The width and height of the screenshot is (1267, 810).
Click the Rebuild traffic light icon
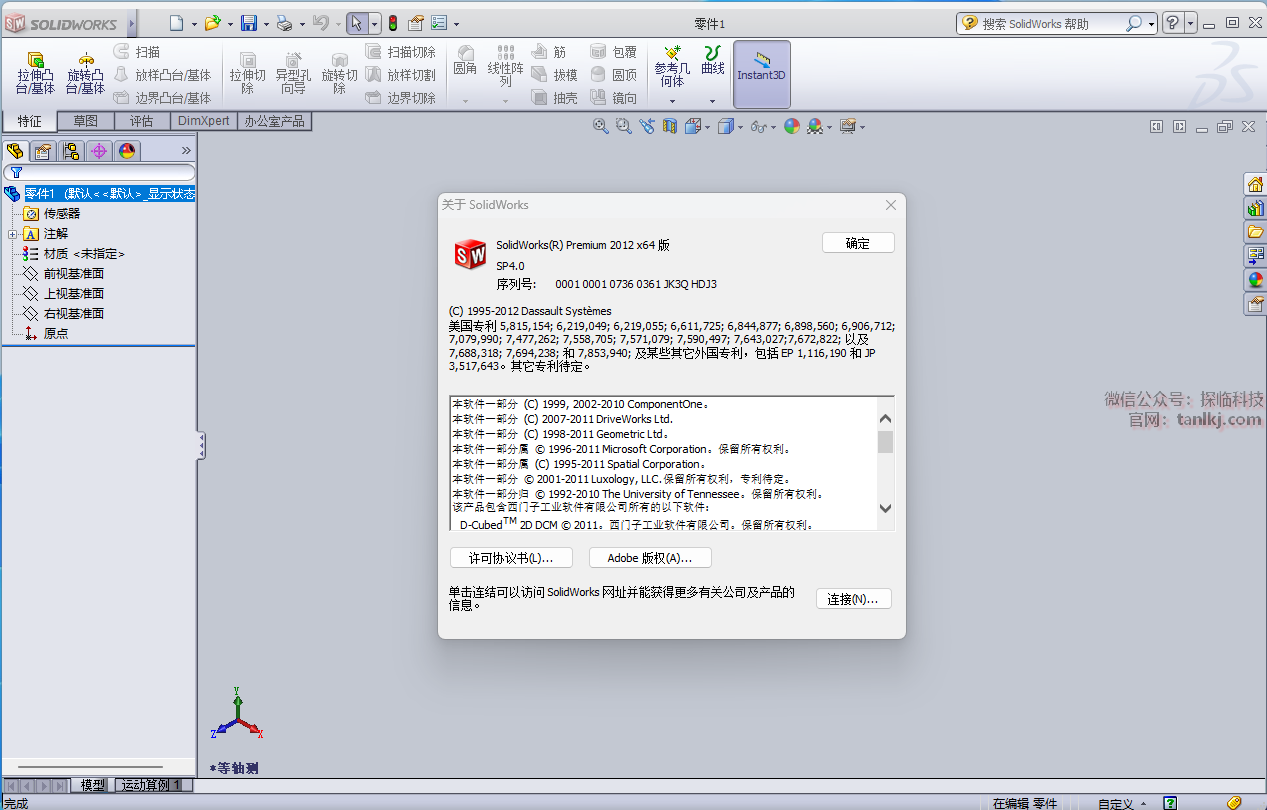coord(393,23)
